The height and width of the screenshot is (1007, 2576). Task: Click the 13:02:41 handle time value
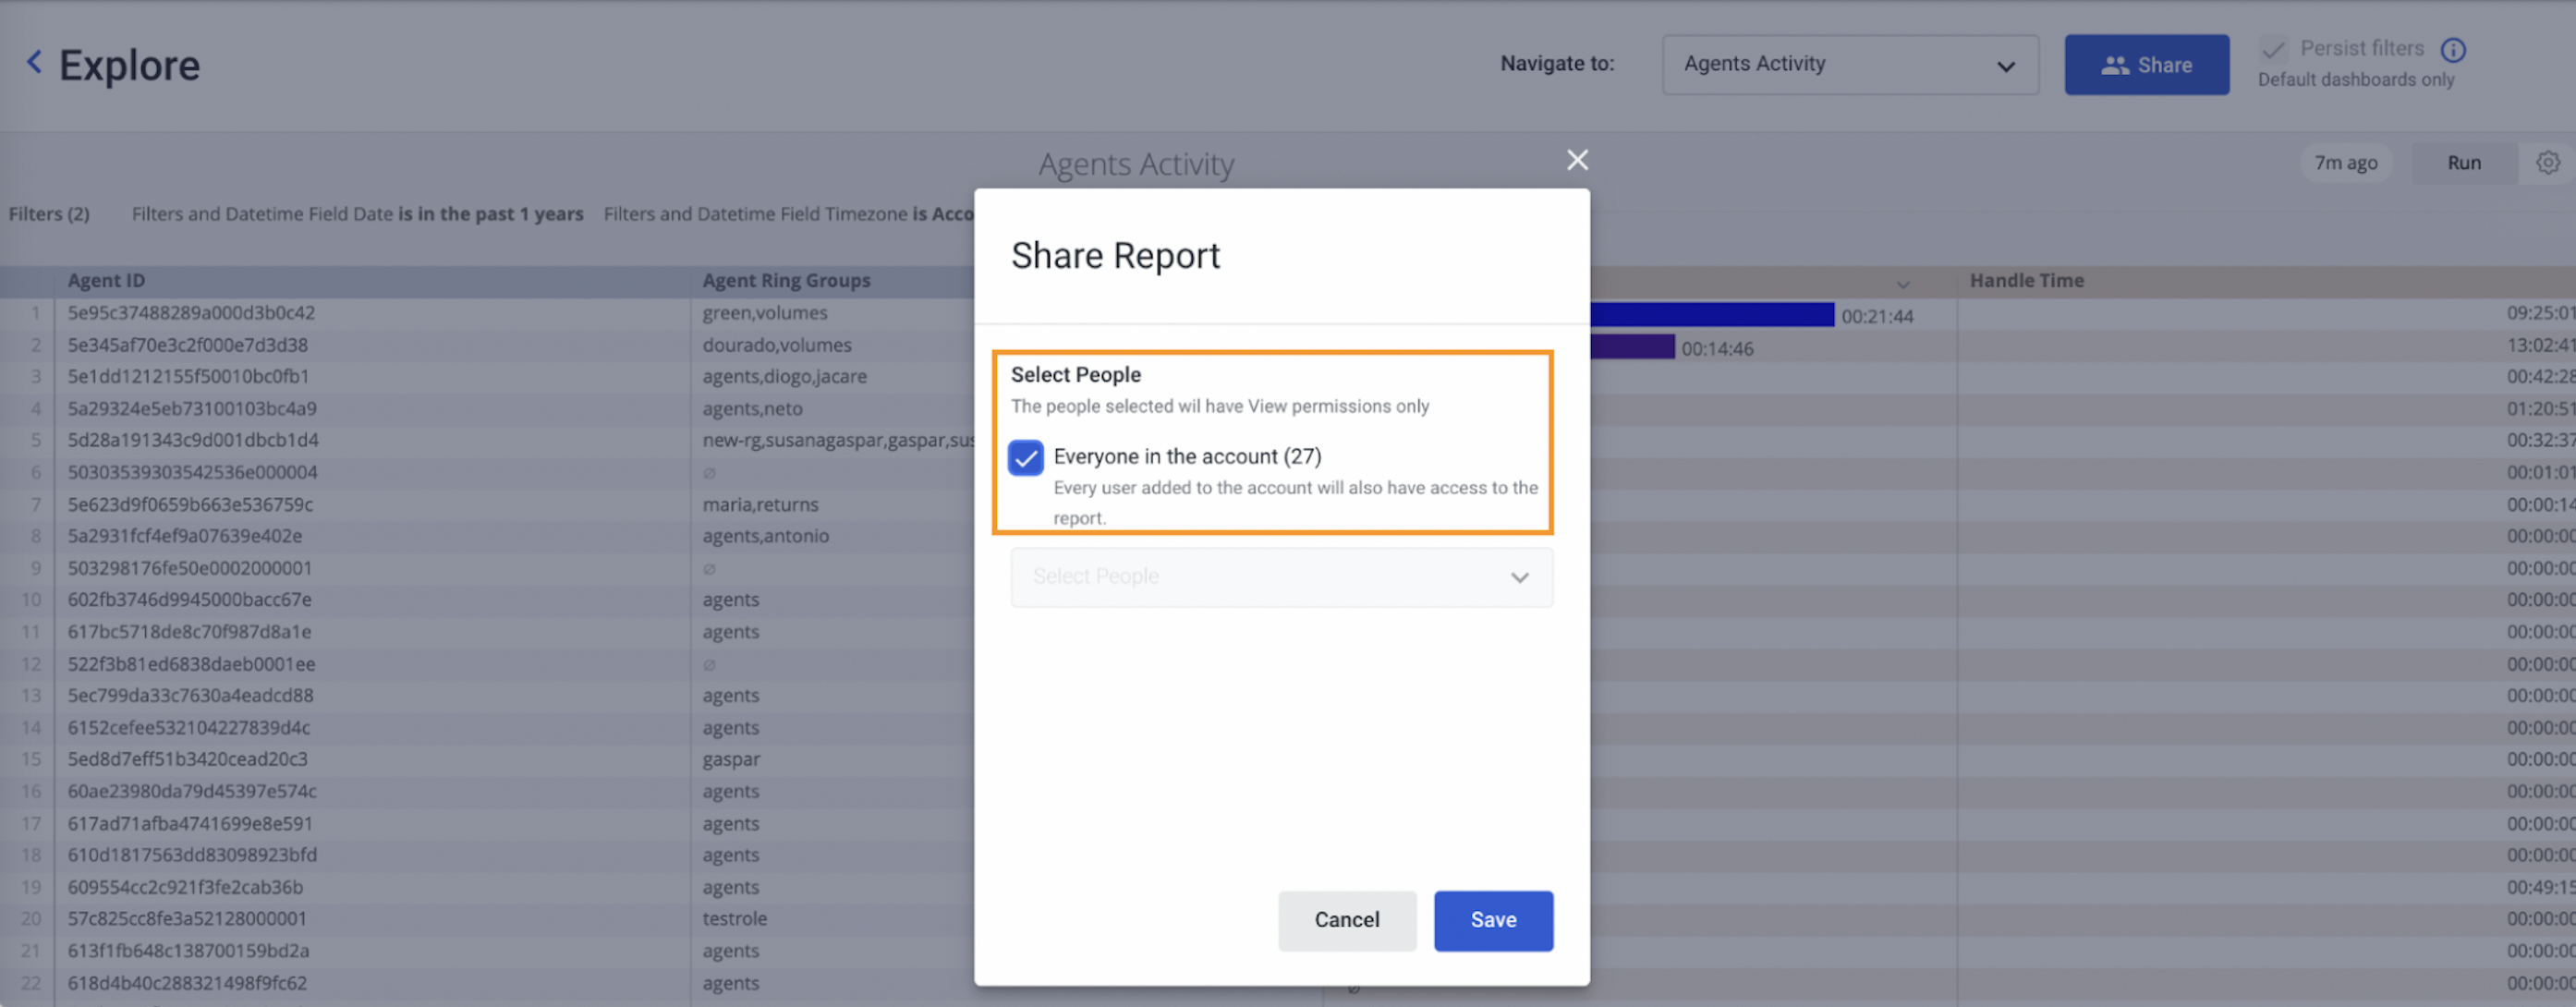pos(2539,345)
